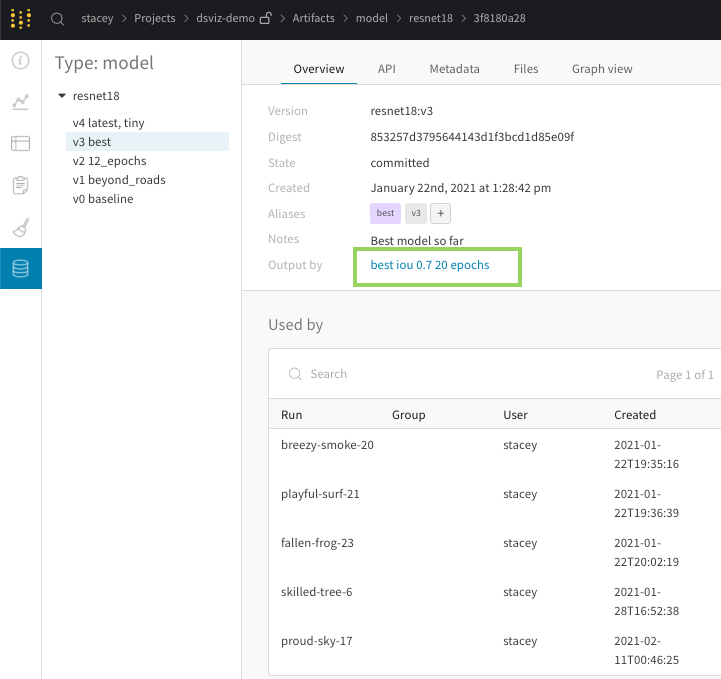Screen dimensions: 721x679
Task: Open dsviz-demo in the breadcrumb
Action: (x=225, y=18)
